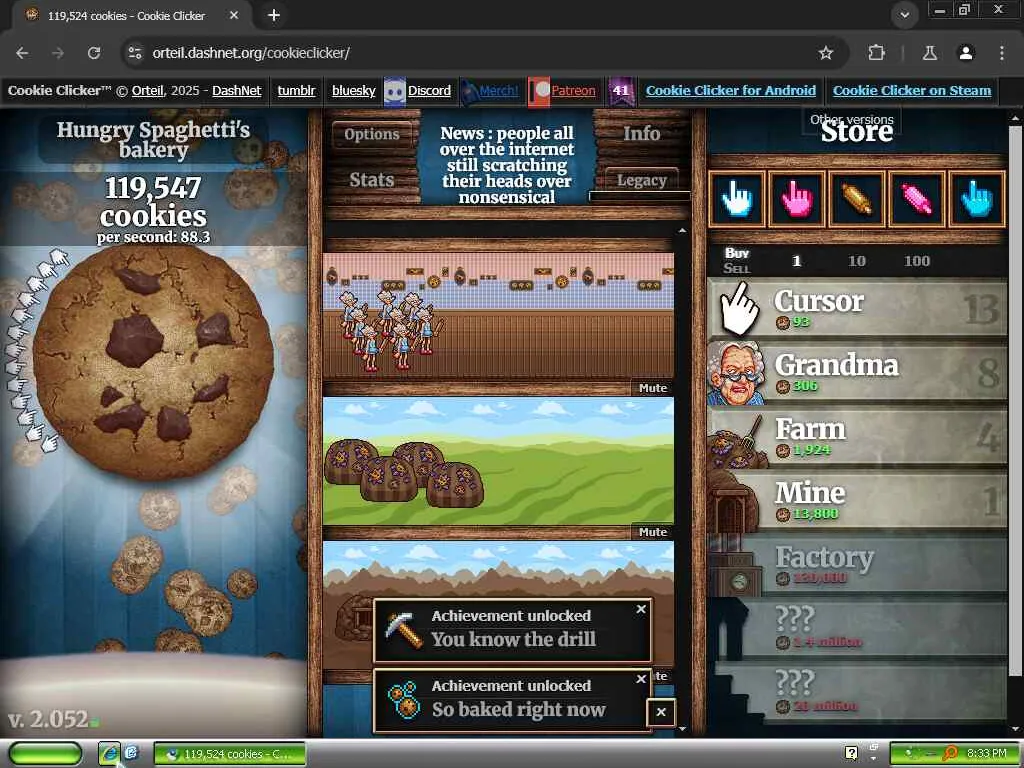Click the browser forward arrow
The image size is (1024, 768).
coord(58,53)
